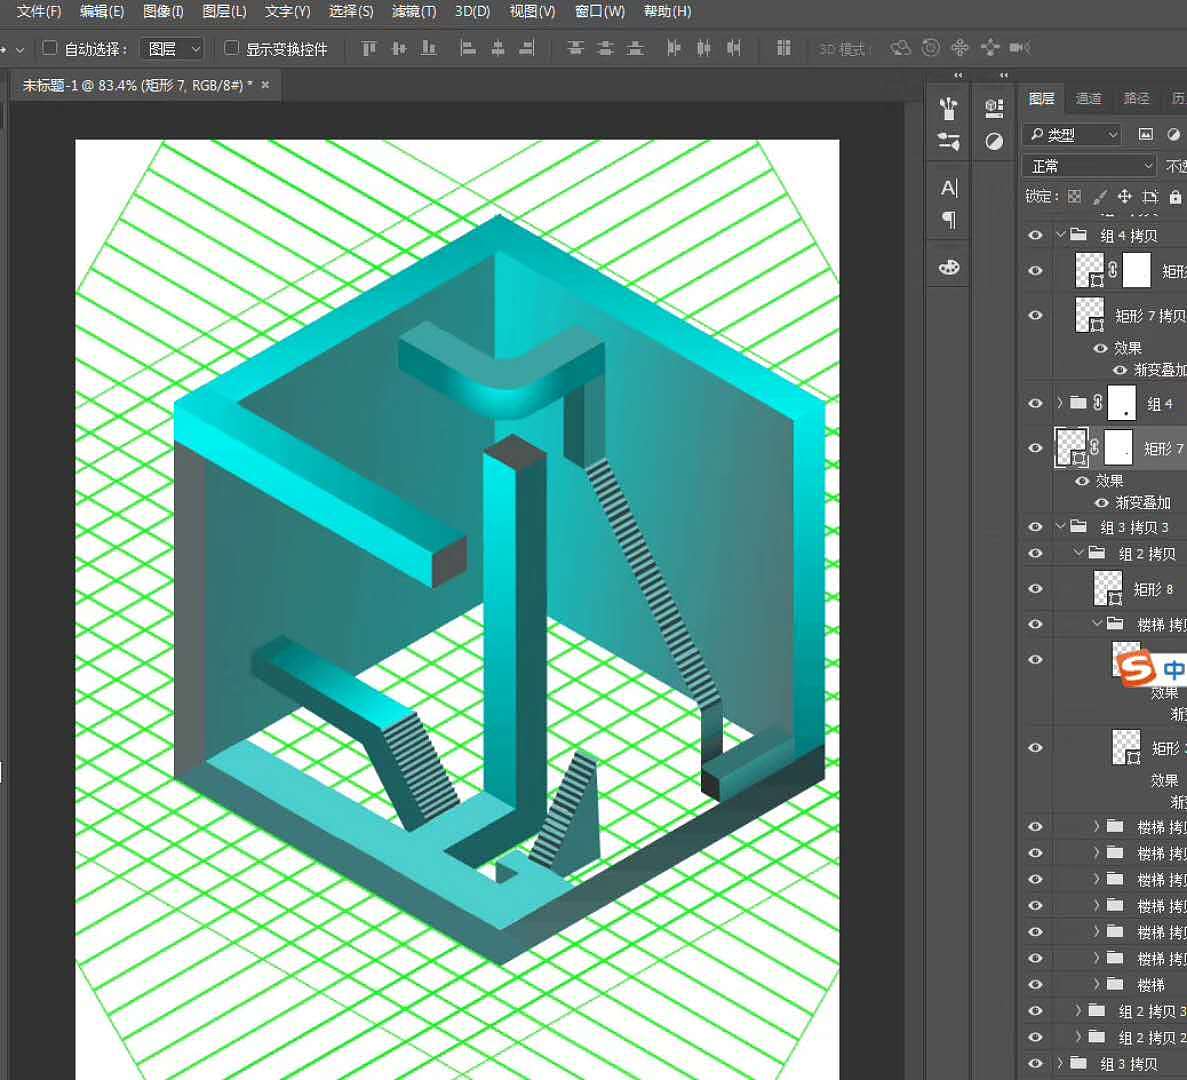1187x1080 pixels.
Task: Expand the 组 4 group
Action: (x=1061, y=403)
